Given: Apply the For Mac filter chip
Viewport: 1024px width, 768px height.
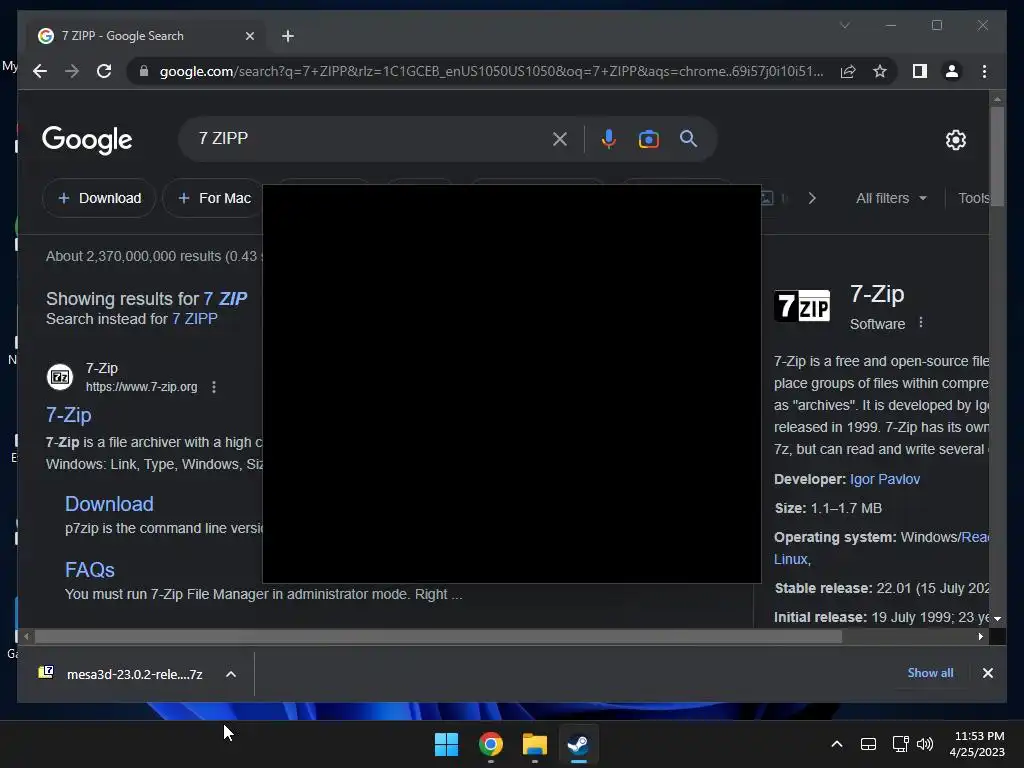Looking at the screenshot, I should point(214,198).
